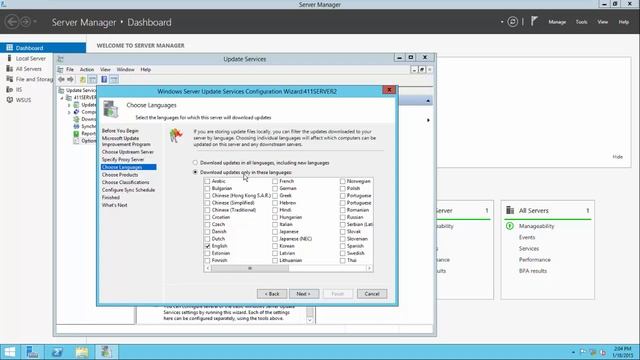Click the Server Manager back navigation arrow

click(12, 22)
